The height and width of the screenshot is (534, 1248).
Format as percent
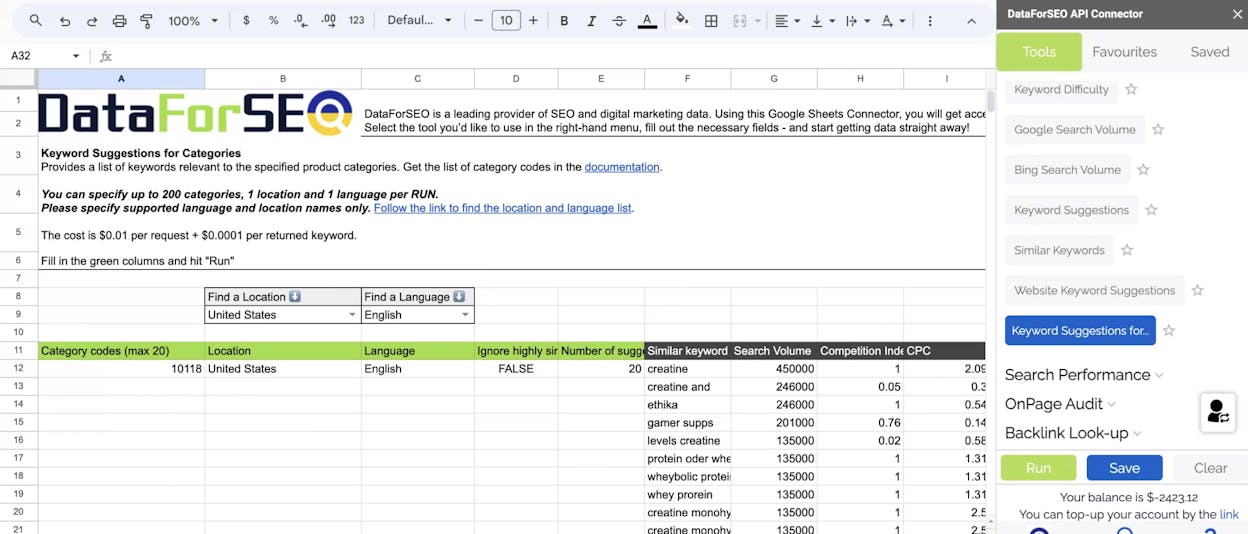(x=274, y=20)
